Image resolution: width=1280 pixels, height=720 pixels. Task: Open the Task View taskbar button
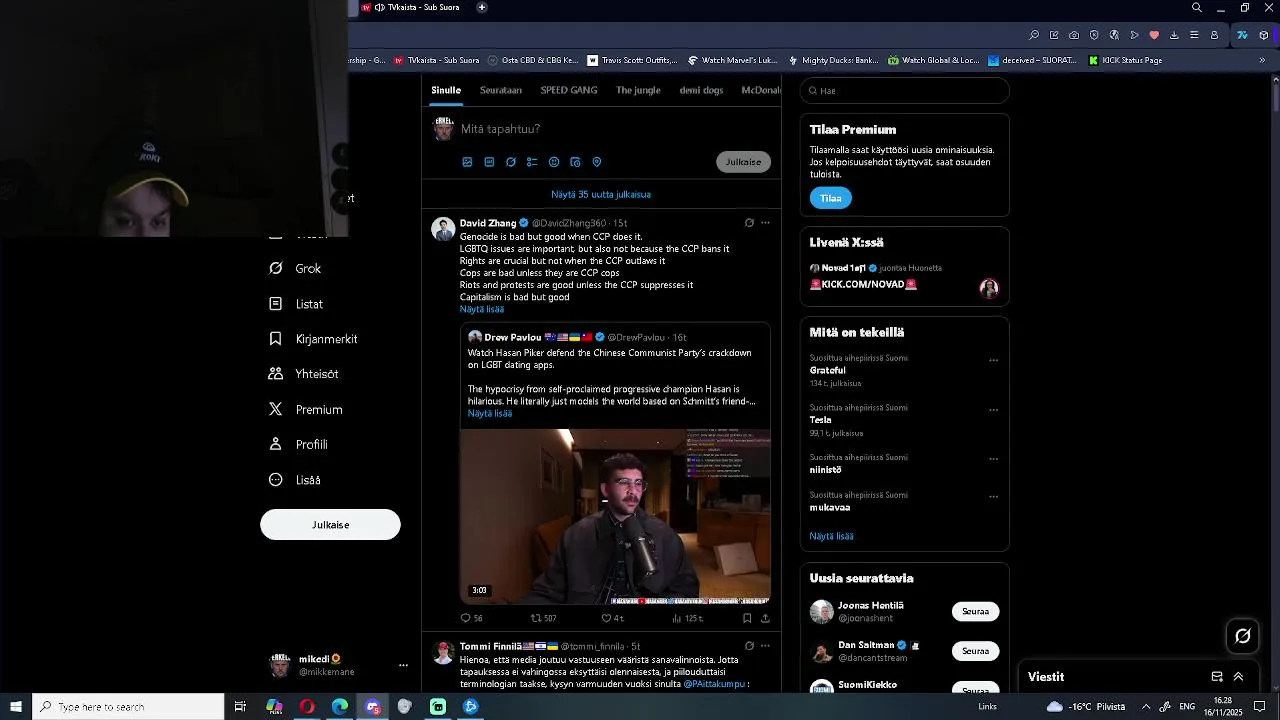click(x=240, y=707)
